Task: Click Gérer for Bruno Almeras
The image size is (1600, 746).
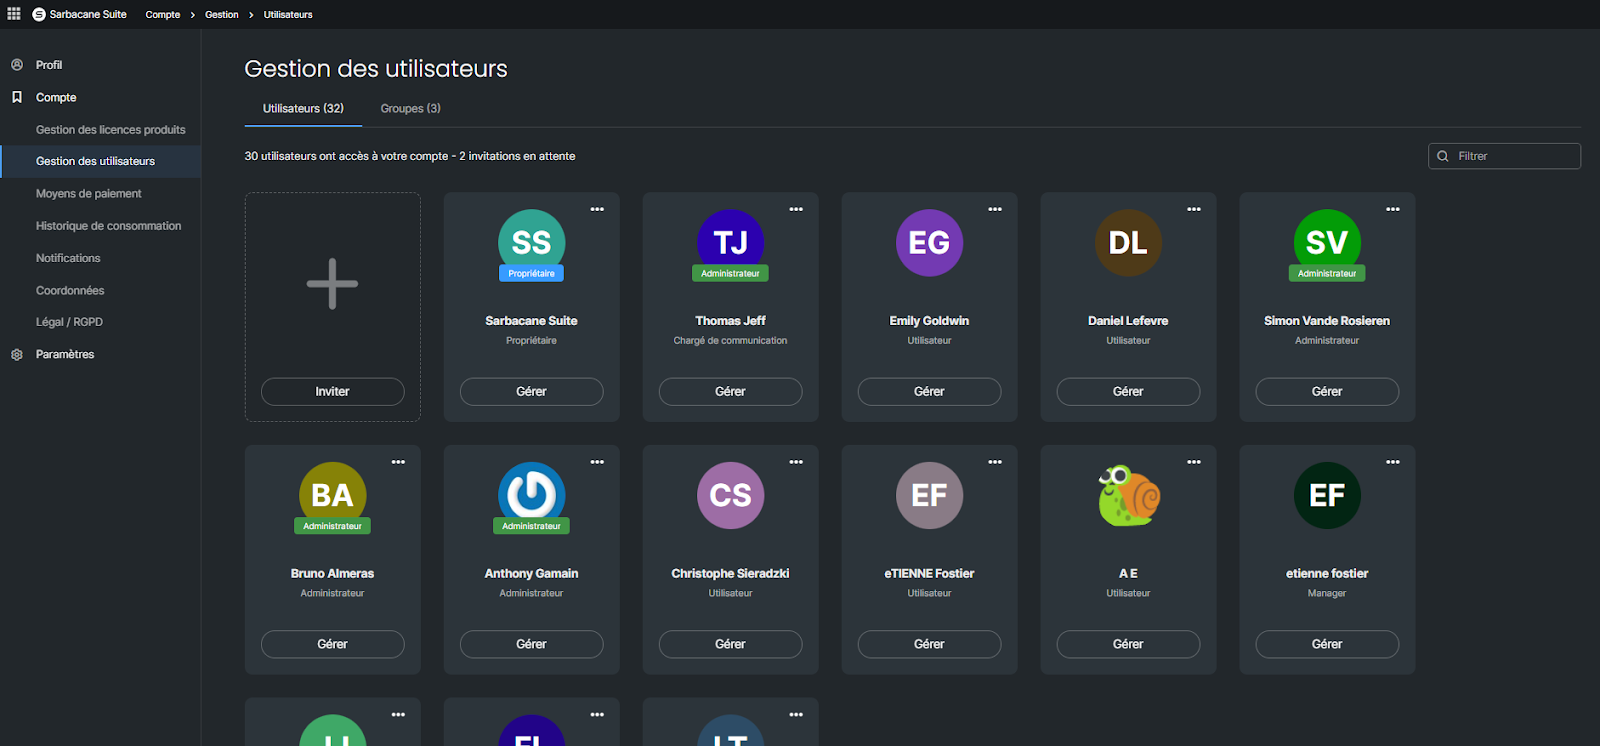Action: coord(332,645)
